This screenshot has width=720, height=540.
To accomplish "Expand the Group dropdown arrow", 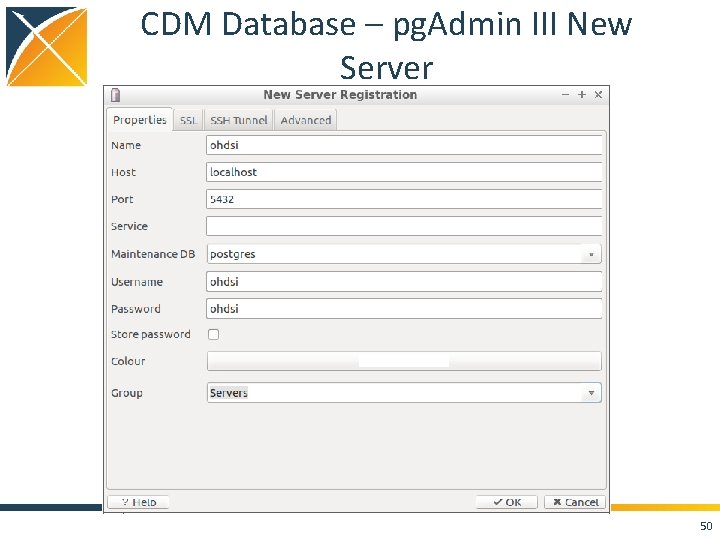I will [x=591, y=393].
